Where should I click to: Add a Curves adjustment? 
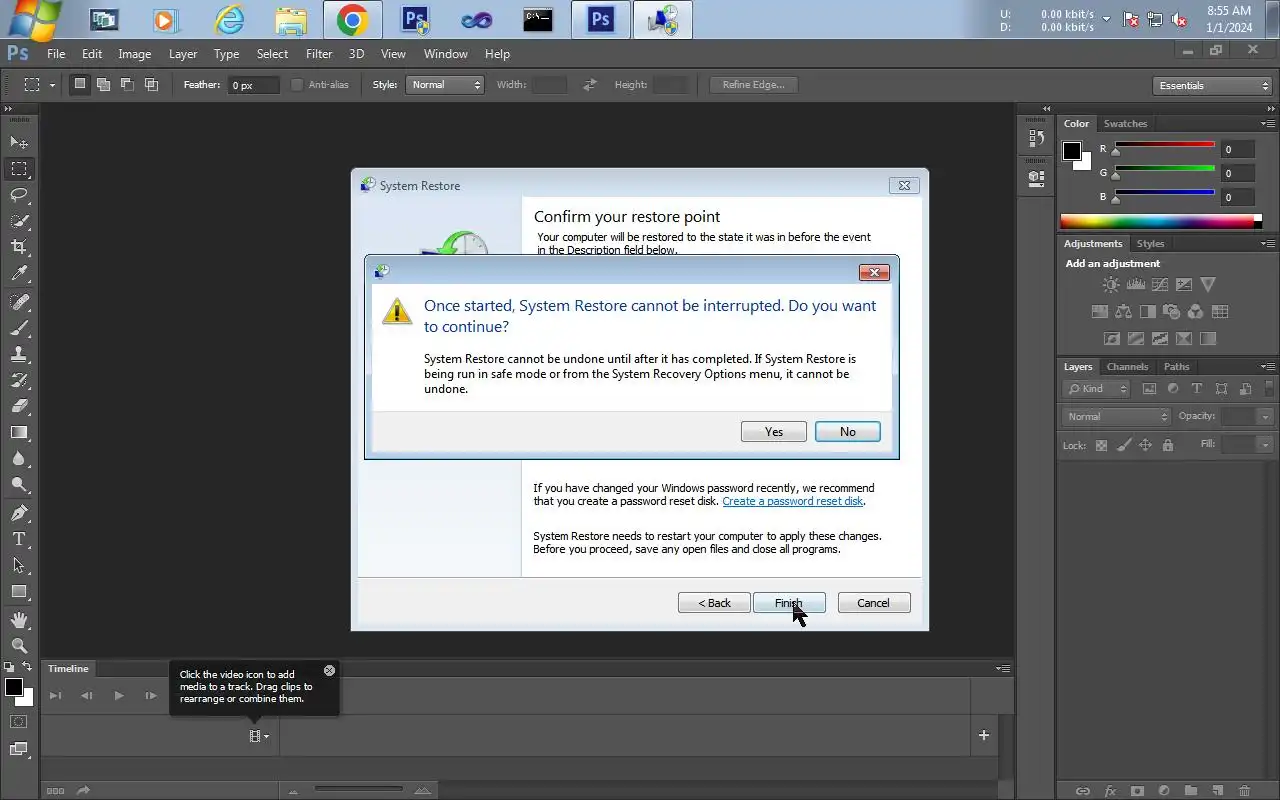pos(1159,285)
